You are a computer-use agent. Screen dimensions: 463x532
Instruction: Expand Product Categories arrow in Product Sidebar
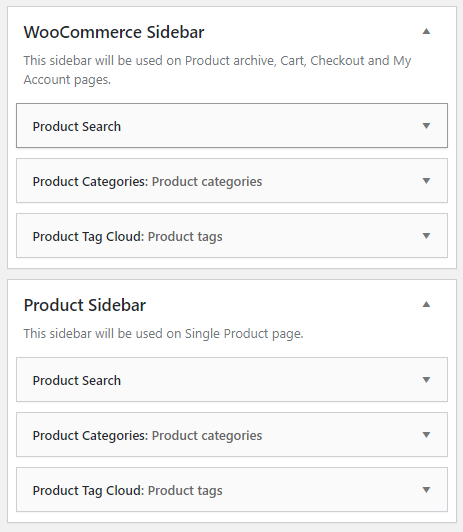(426, 435)
